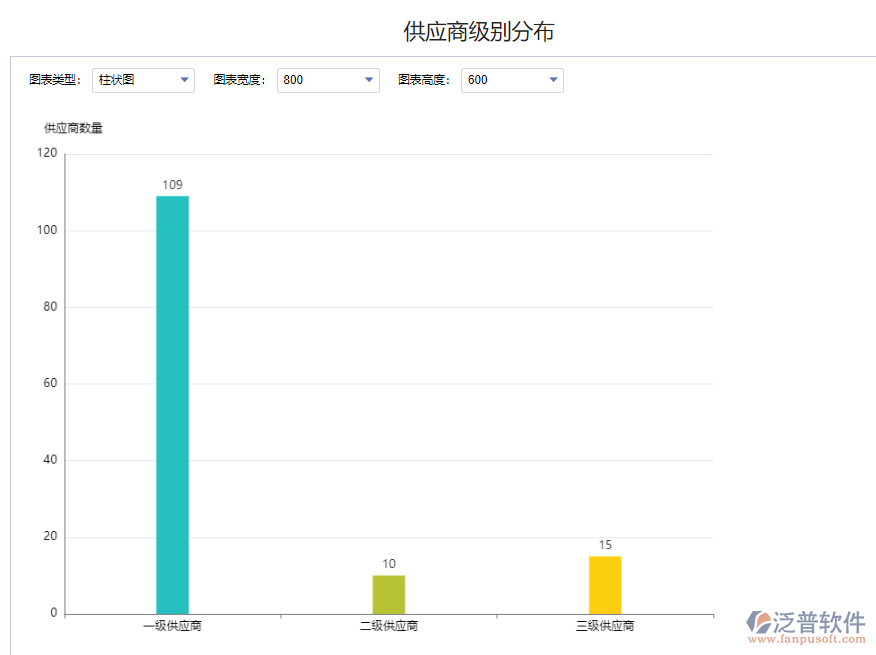Click the height dropdown arrow
The width and height of the screenshot is (876, 655).
(x=554, y=80)
